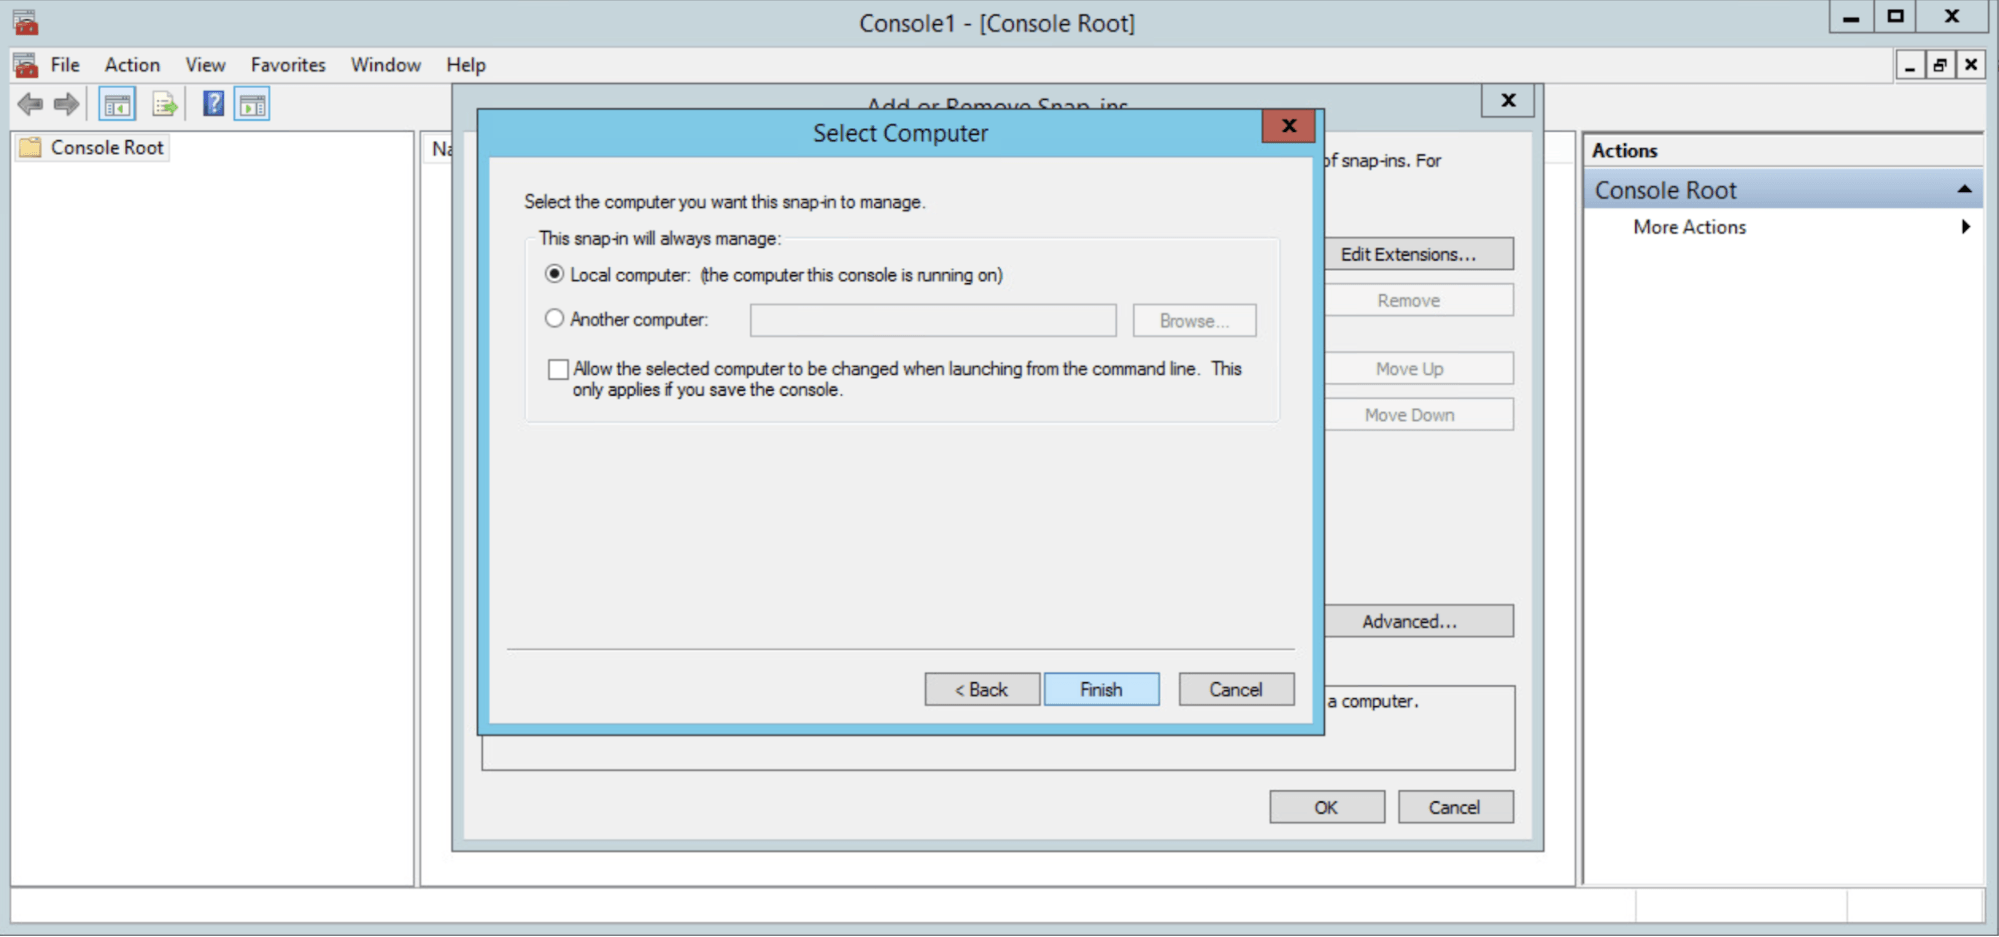Select the Console Root folder icon in tree

31,148
